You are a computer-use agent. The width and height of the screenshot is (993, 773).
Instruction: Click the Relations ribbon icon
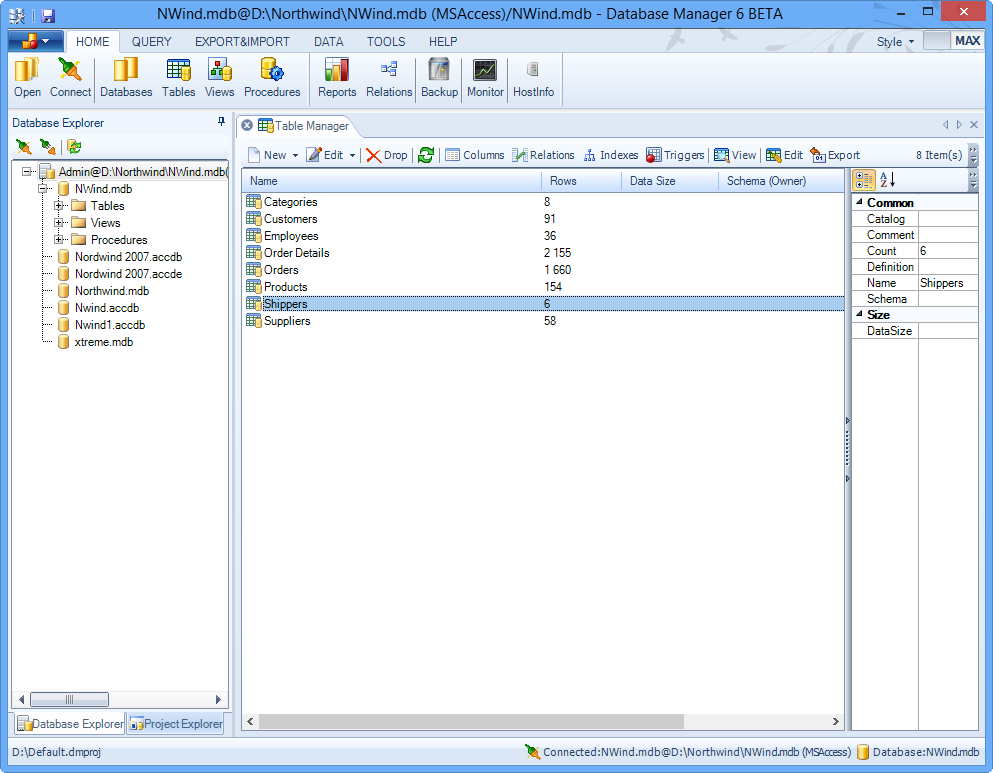coord(389,77)
